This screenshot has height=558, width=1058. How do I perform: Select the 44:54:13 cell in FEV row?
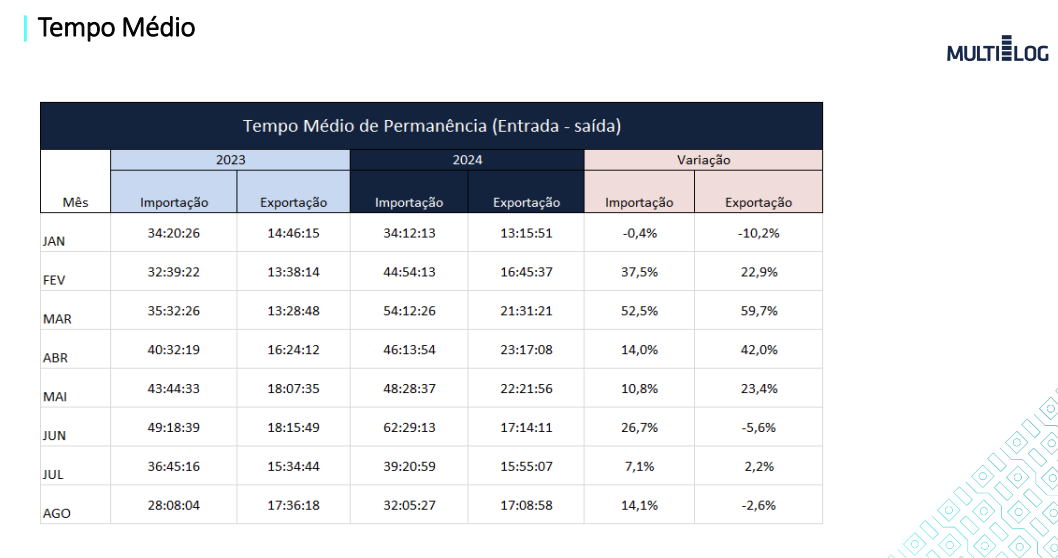(x=408, y=272)
